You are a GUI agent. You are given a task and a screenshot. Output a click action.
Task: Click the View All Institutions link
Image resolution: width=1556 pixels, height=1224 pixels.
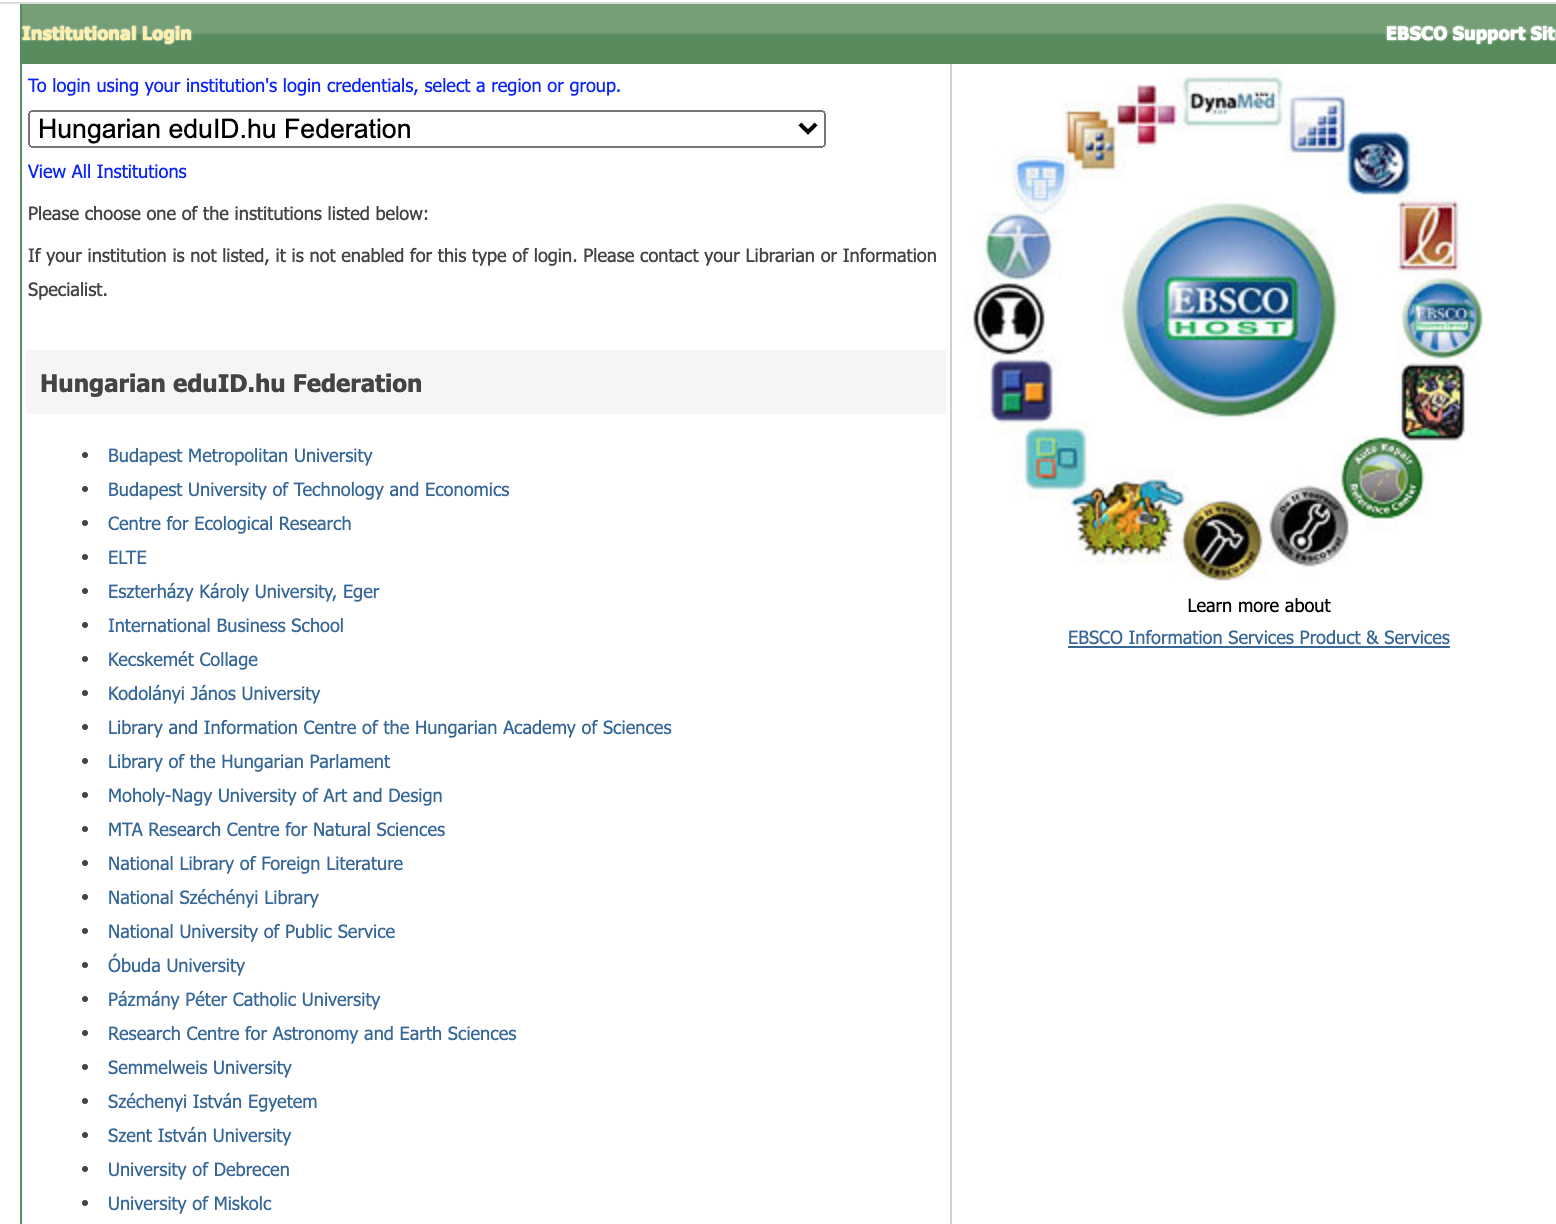click(107, 171)
